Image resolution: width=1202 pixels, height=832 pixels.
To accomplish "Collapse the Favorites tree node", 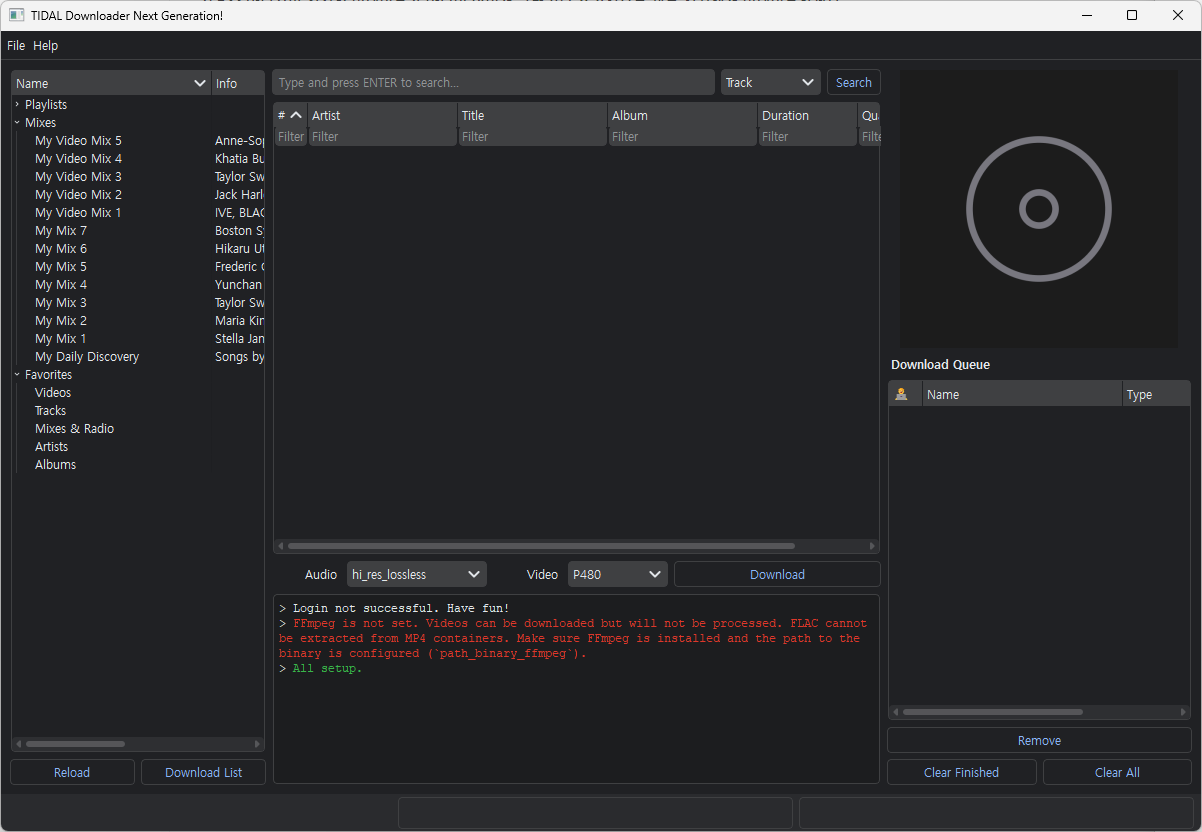I will [17, 374].
